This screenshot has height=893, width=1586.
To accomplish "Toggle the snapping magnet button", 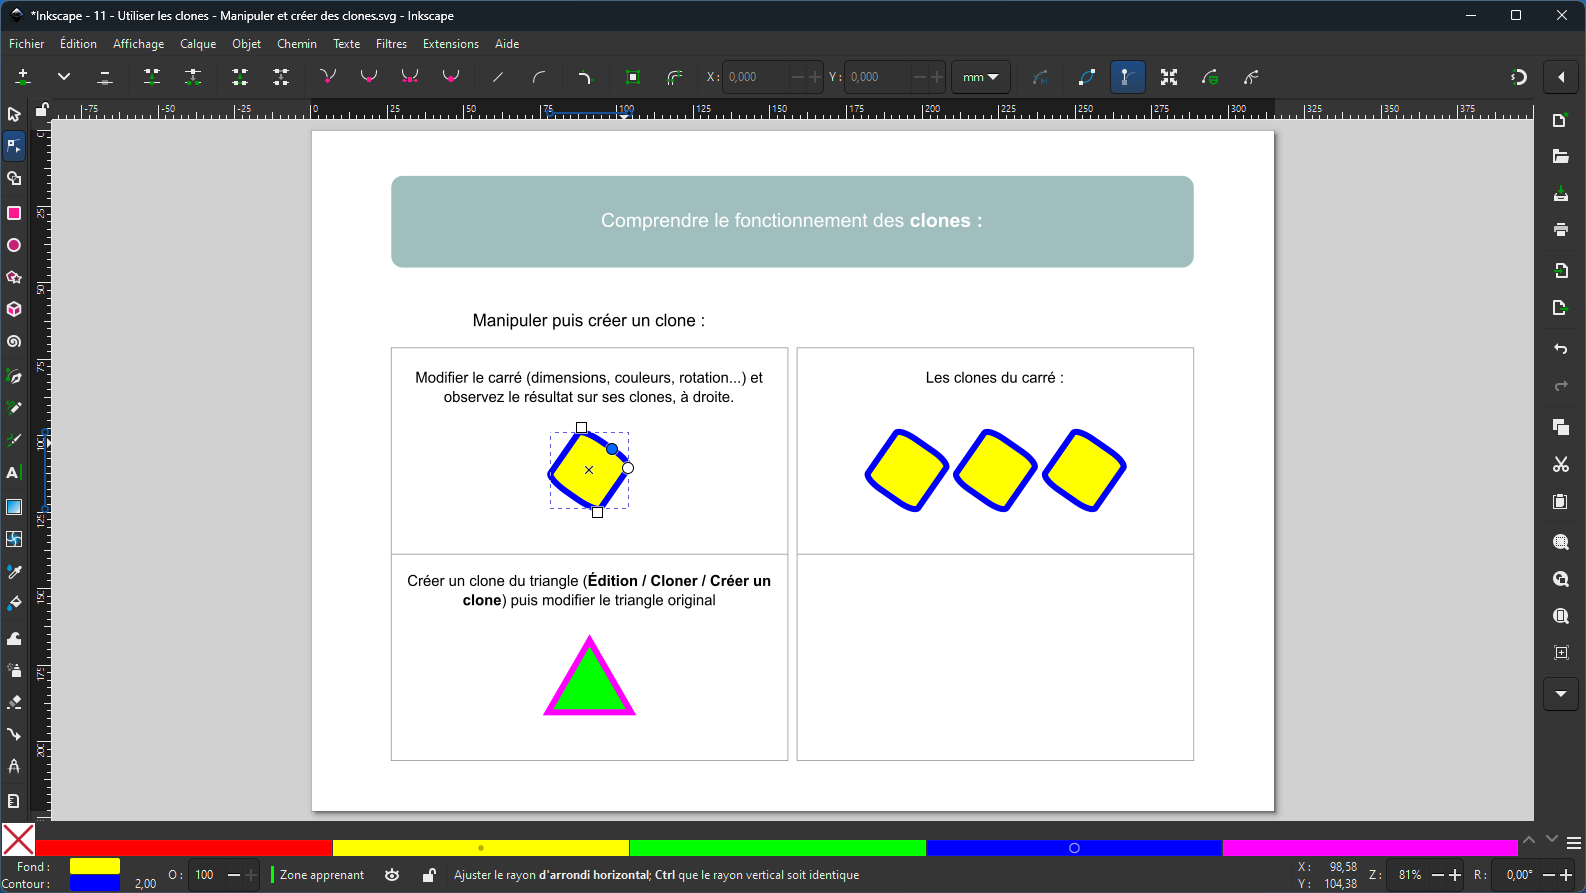I will 1519,77.
